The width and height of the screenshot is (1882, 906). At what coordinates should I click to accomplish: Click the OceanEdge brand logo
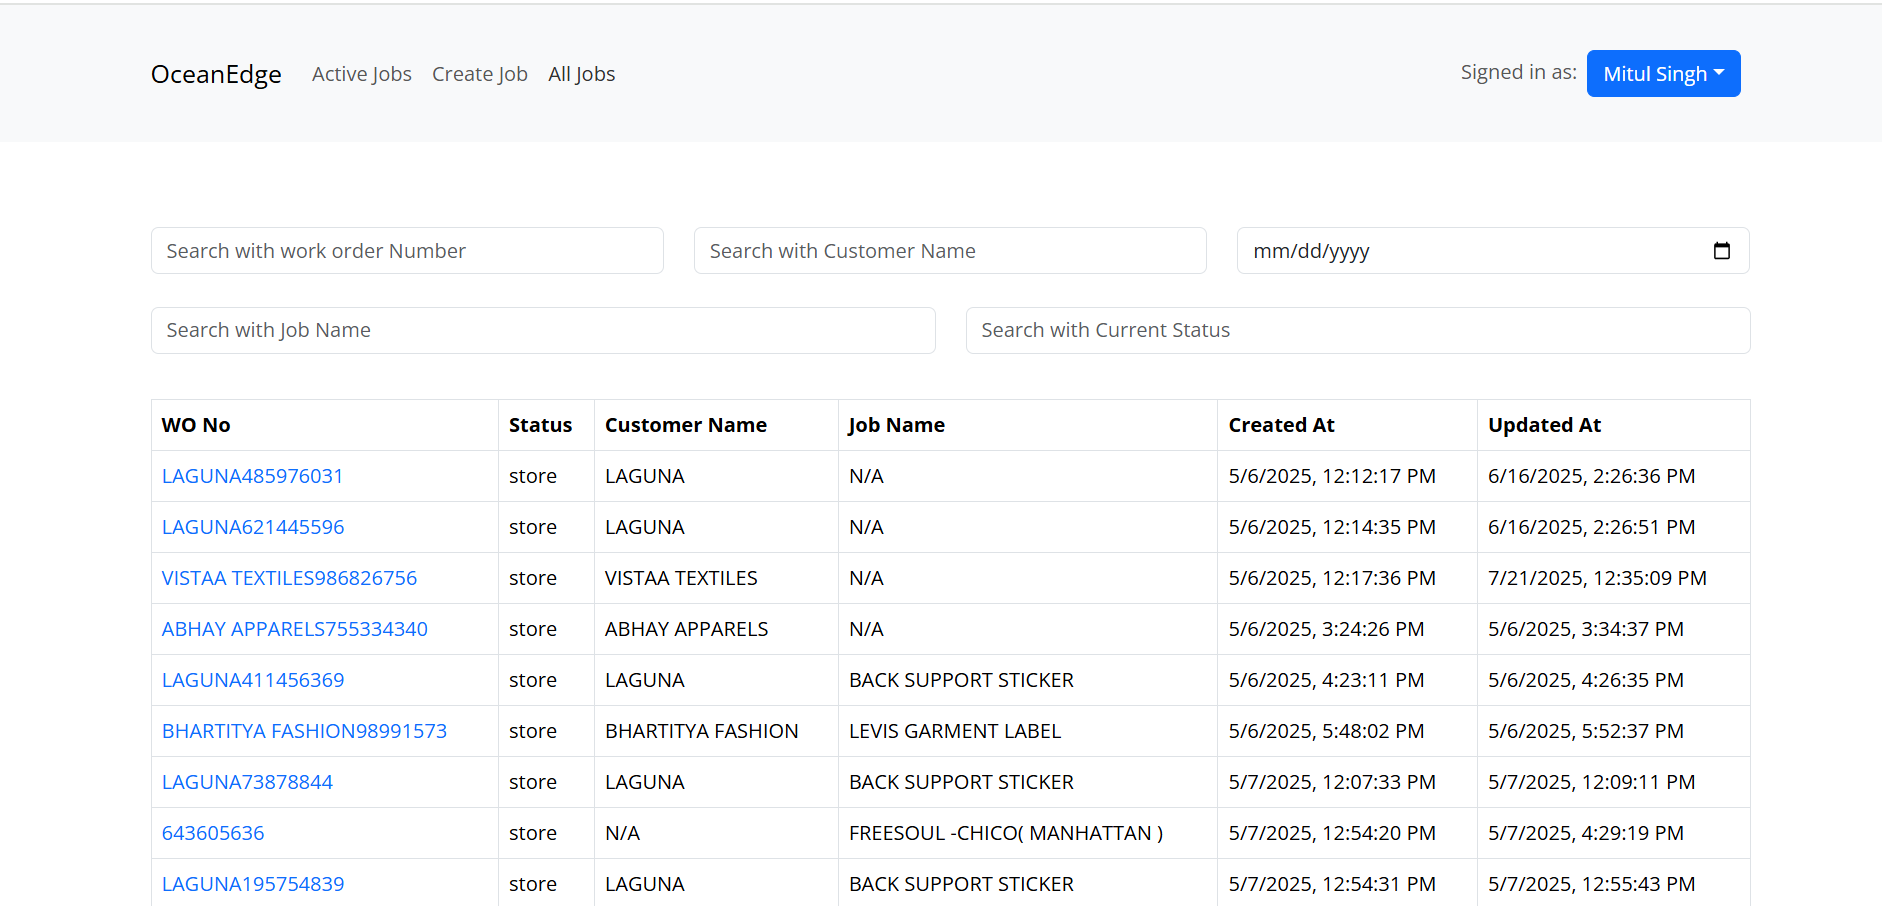pos(216,74)
